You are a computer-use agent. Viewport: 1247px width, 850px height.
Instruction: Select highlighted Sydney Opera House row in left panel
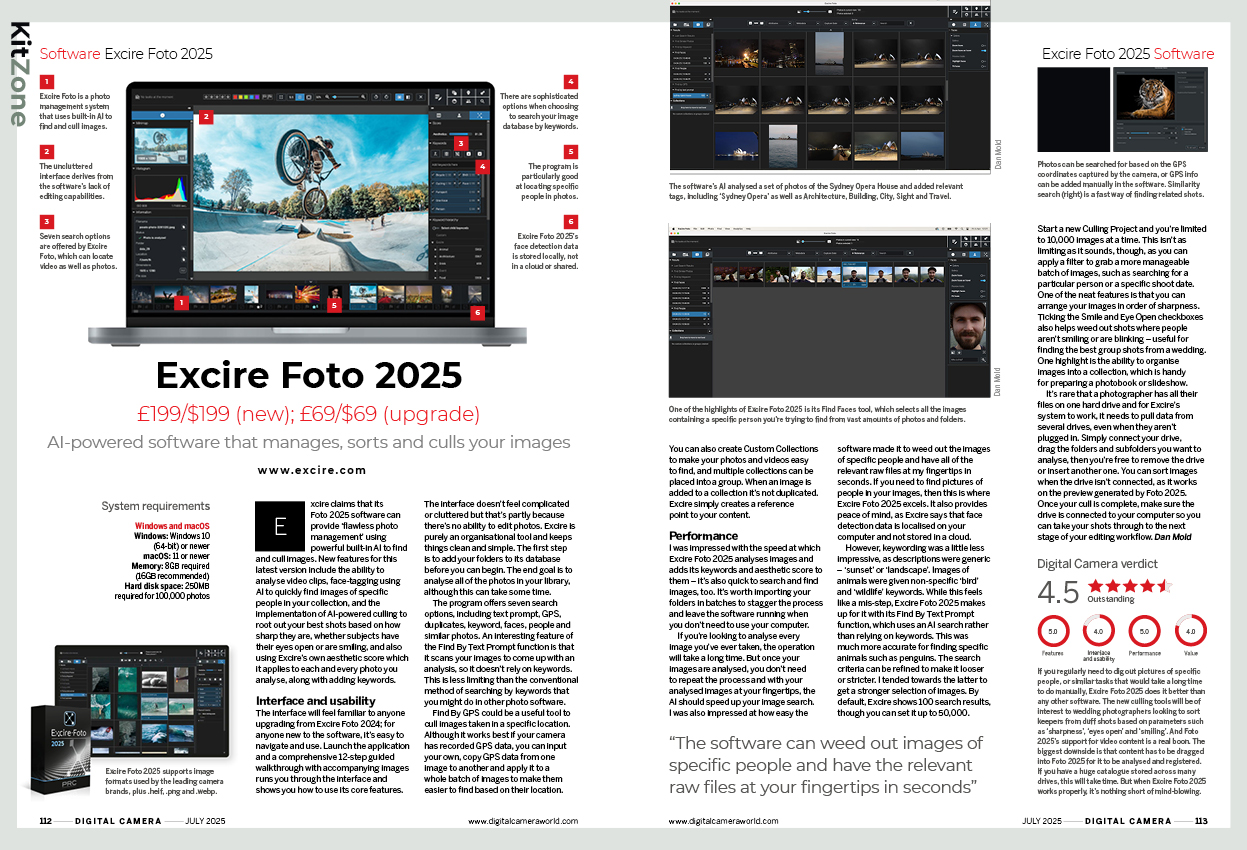coord(691,95)
